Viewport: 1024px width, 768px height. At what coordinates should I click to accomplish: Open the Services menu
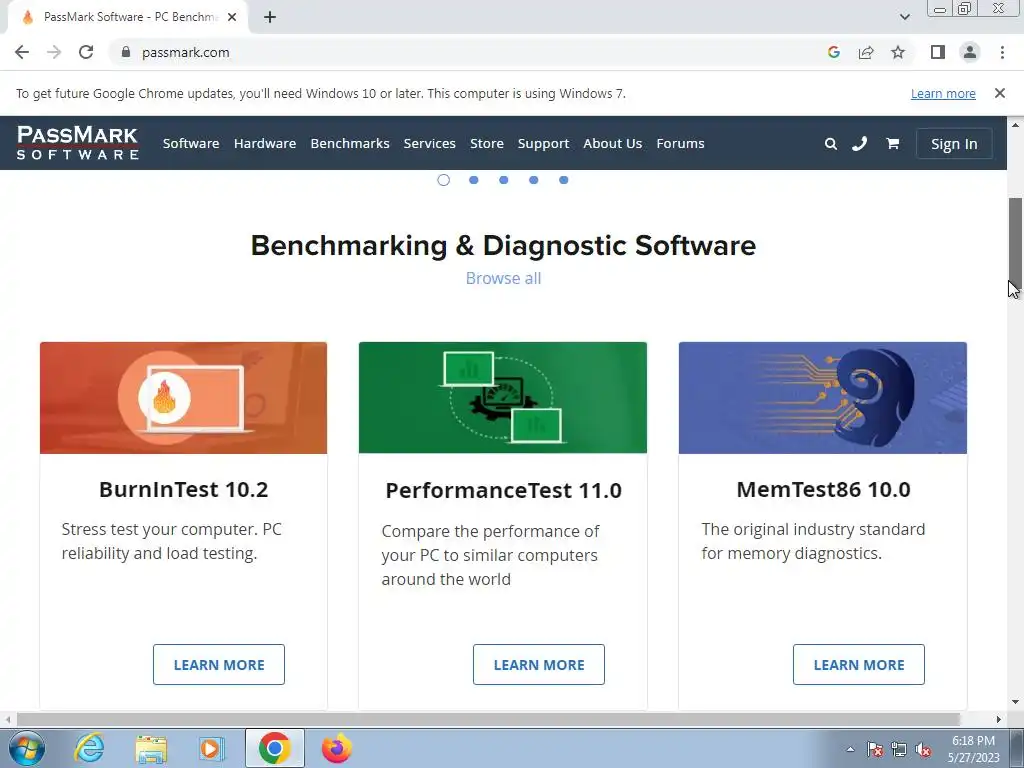tap(429, 143)
